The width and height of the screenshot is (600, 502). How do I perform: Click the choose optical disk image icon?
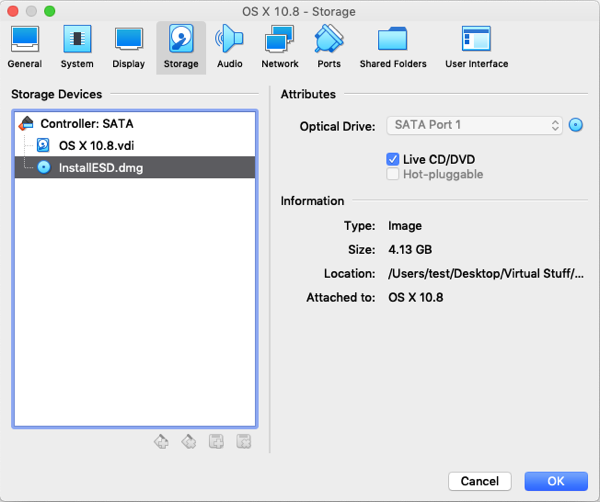[576, 125]
